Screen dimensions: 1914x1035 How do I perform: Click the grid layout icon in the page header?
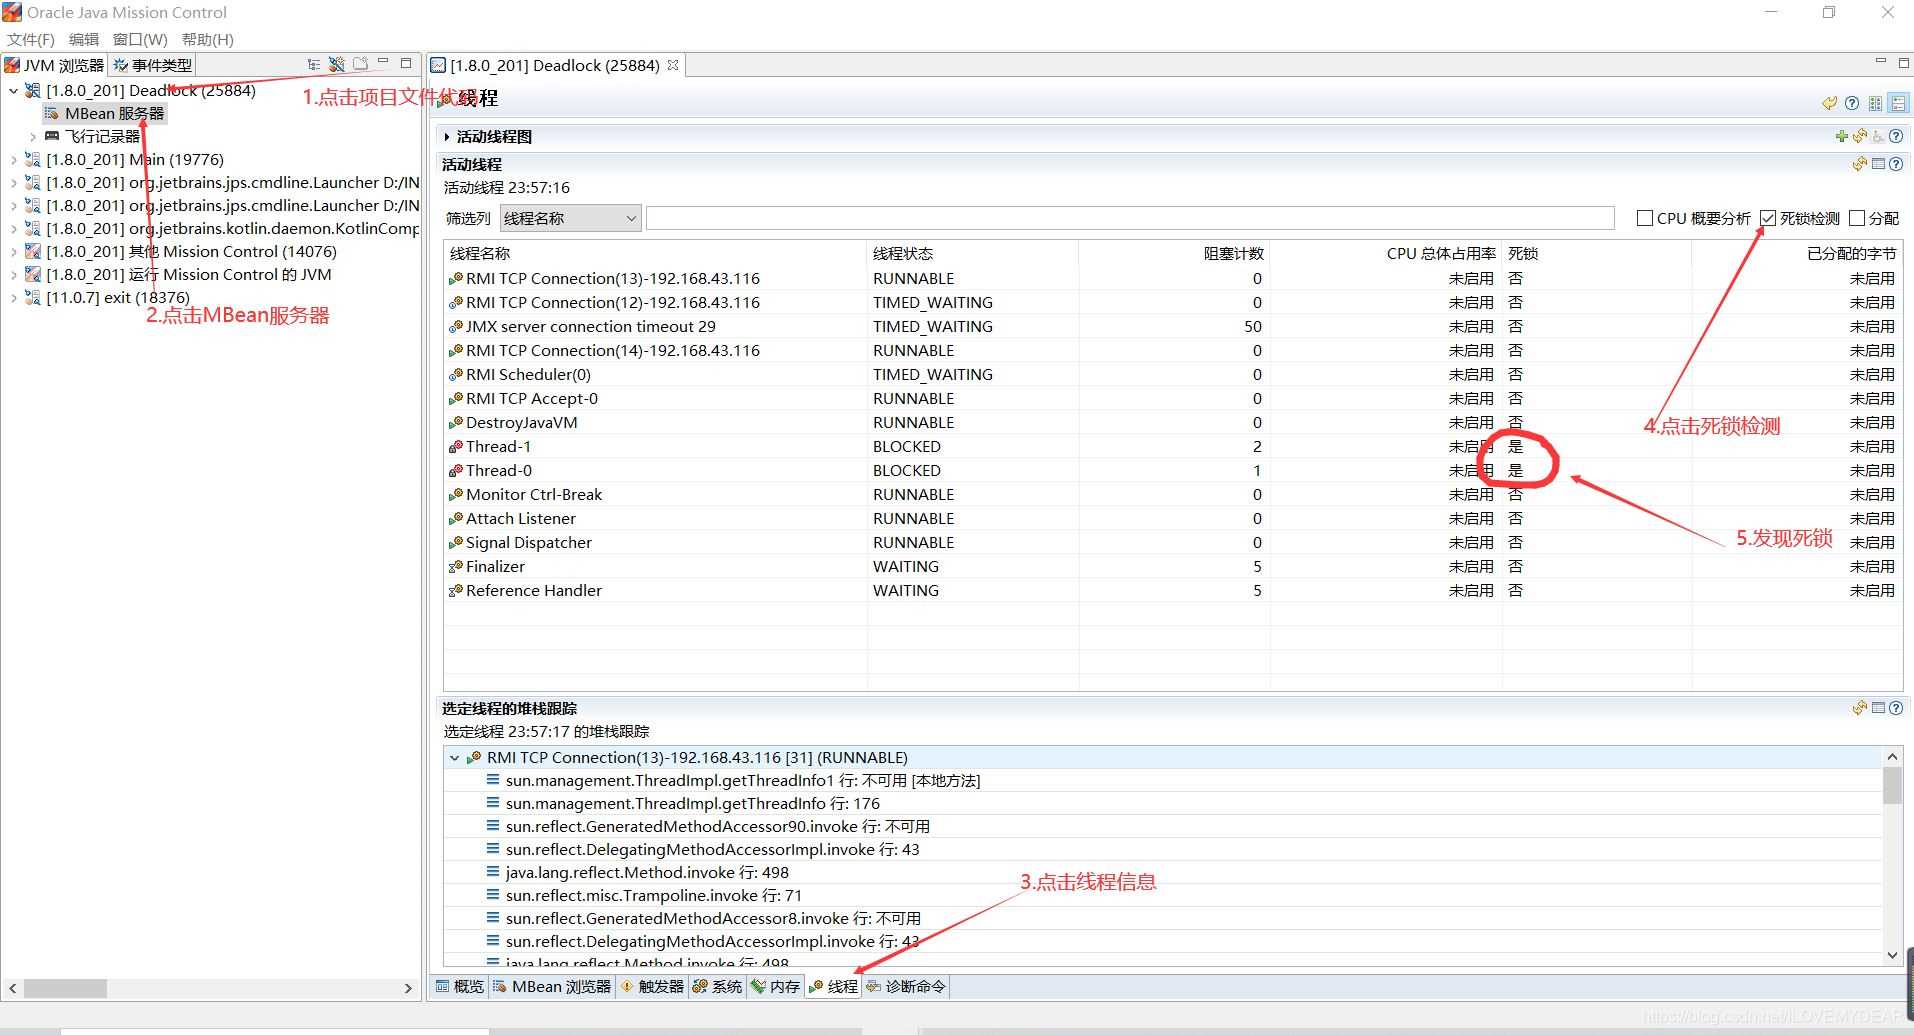(1875, 103)
